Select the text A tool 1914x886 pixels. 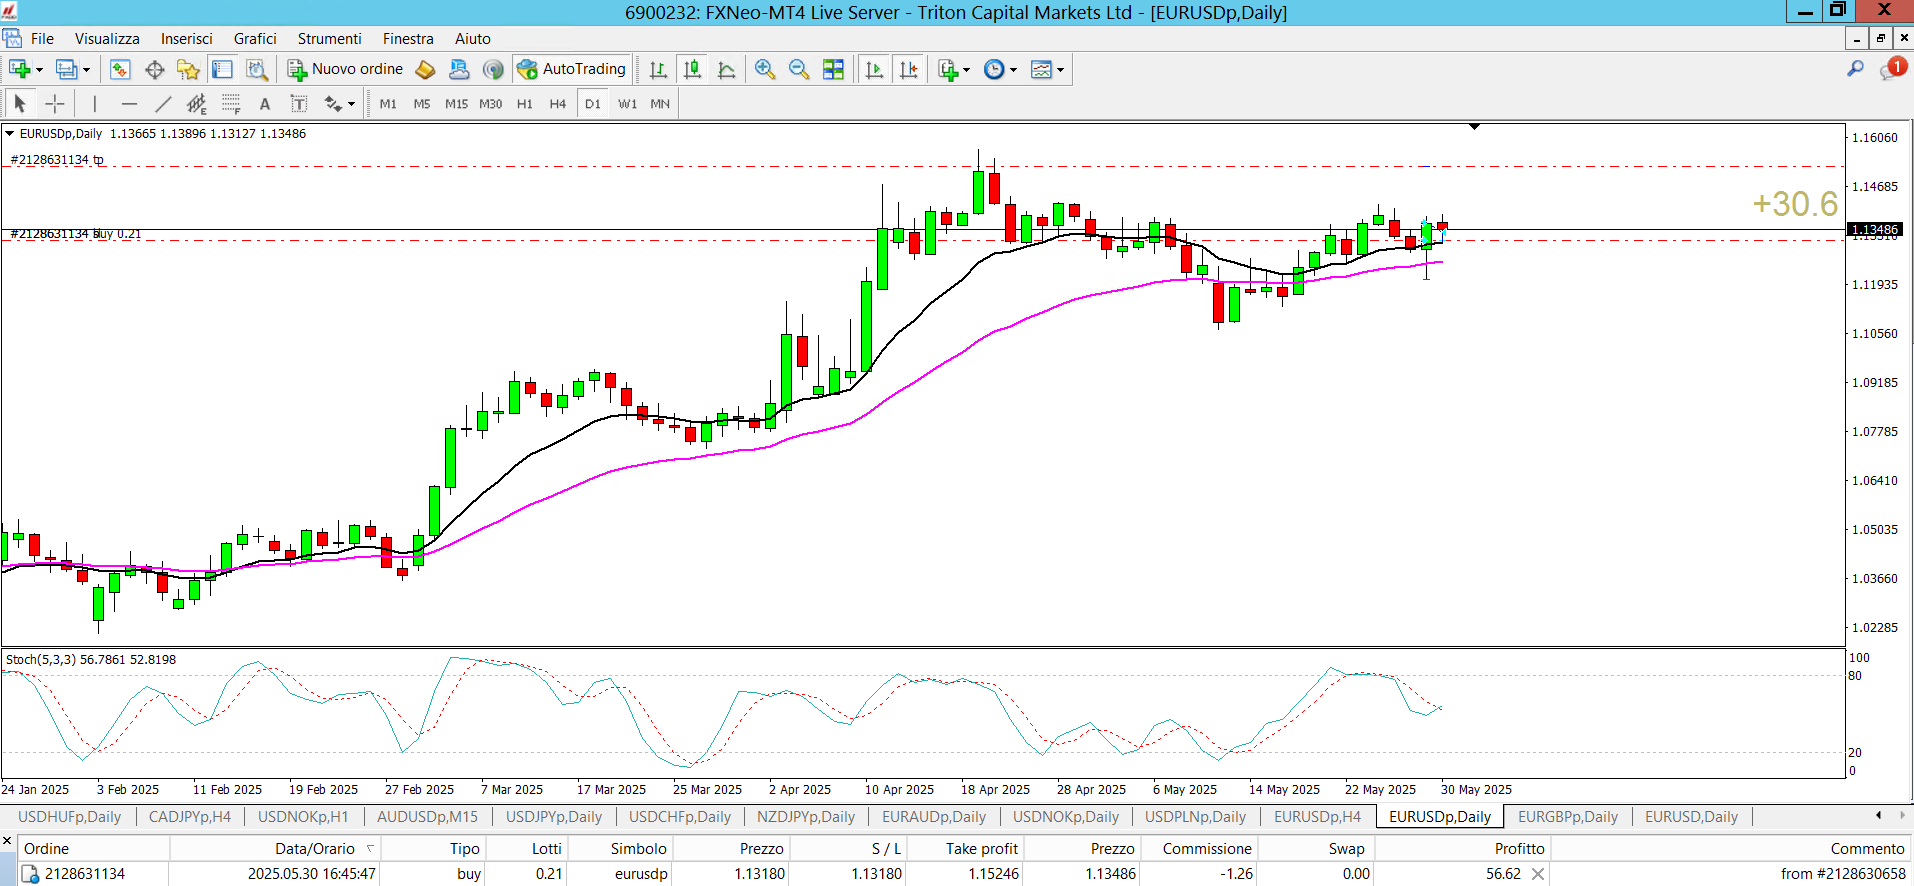click(x=265, y=103)
